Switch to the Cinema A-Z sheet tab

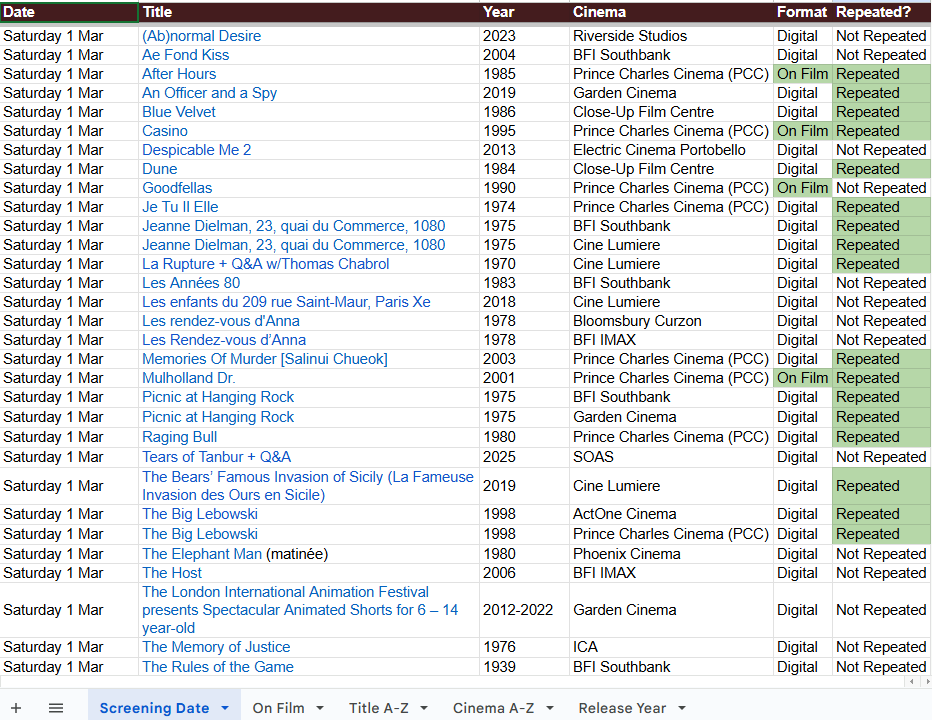pos(493,708)
